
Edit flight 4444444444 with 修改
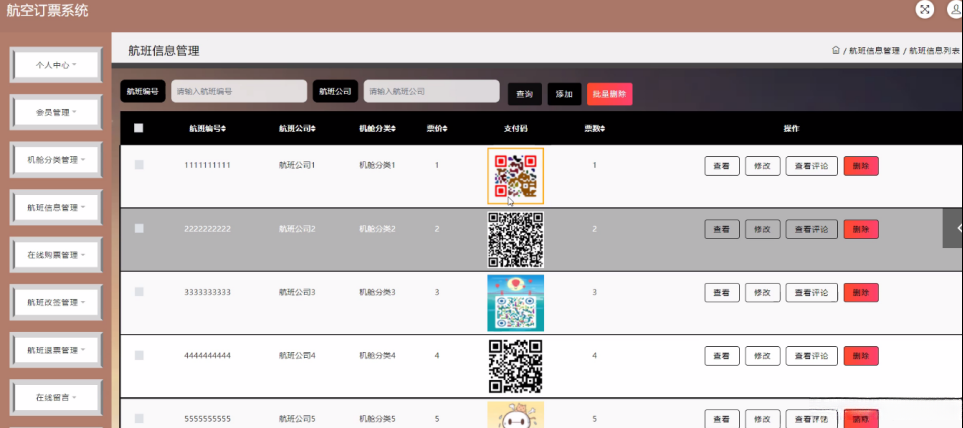click(762, 356)
